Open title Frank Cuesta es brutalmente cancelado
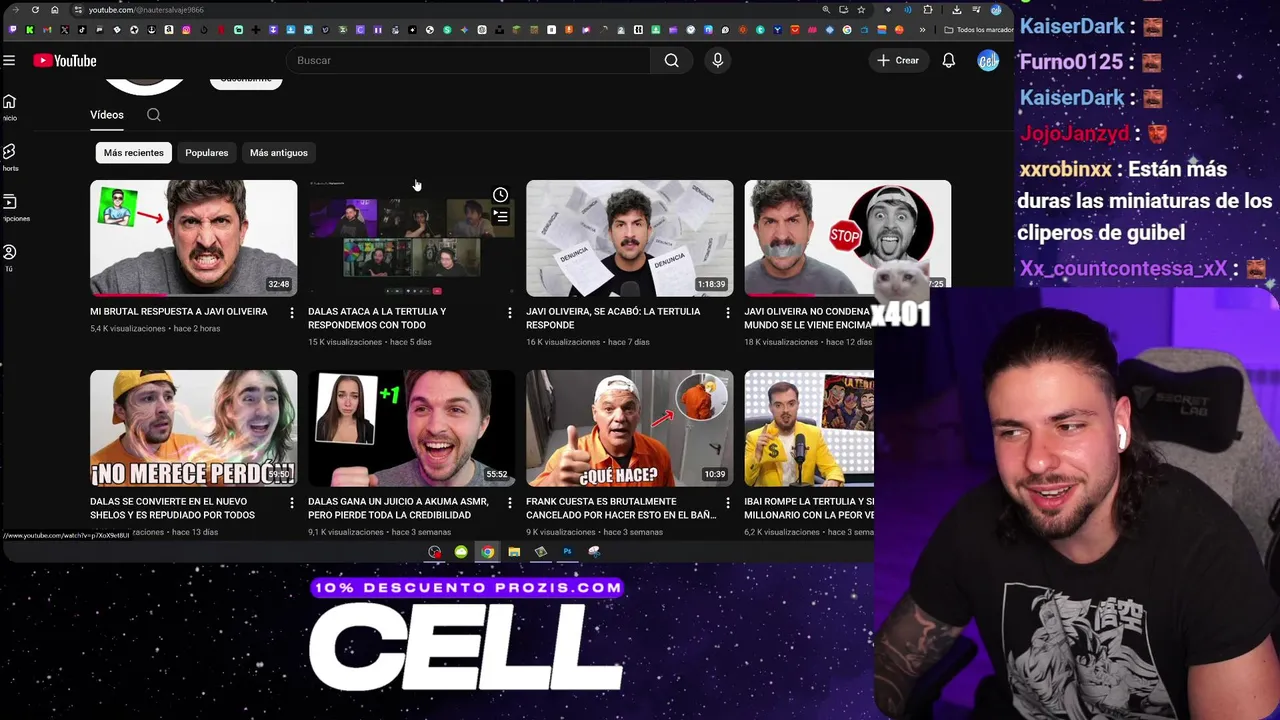 (x=621, y=508)
